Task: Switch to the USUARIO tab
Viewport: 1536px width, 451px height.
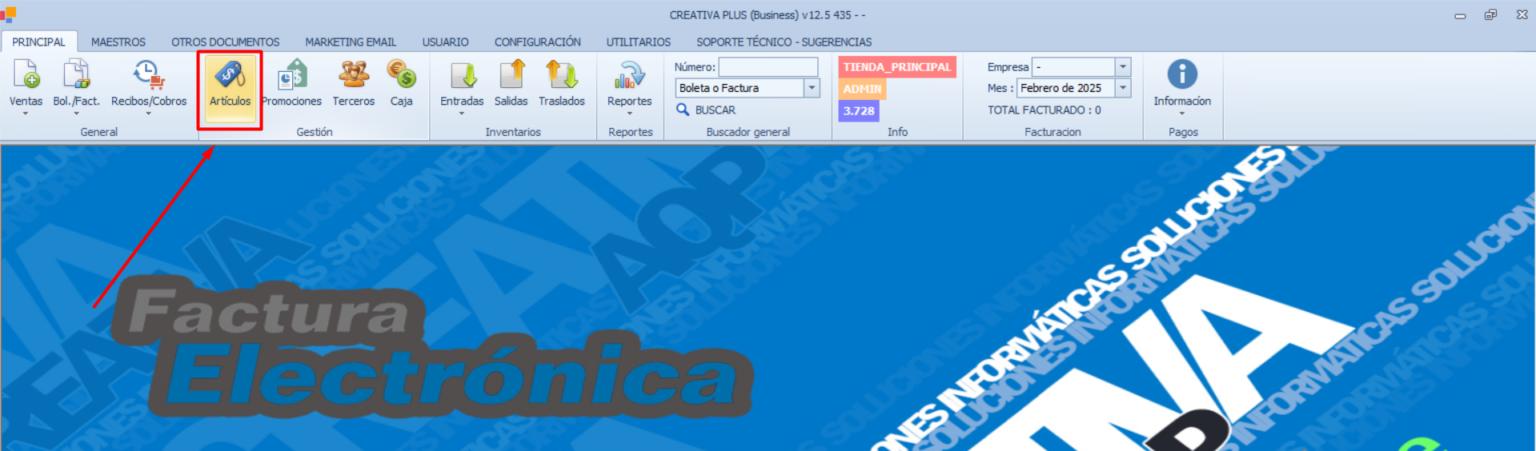Action: point(445,42)
